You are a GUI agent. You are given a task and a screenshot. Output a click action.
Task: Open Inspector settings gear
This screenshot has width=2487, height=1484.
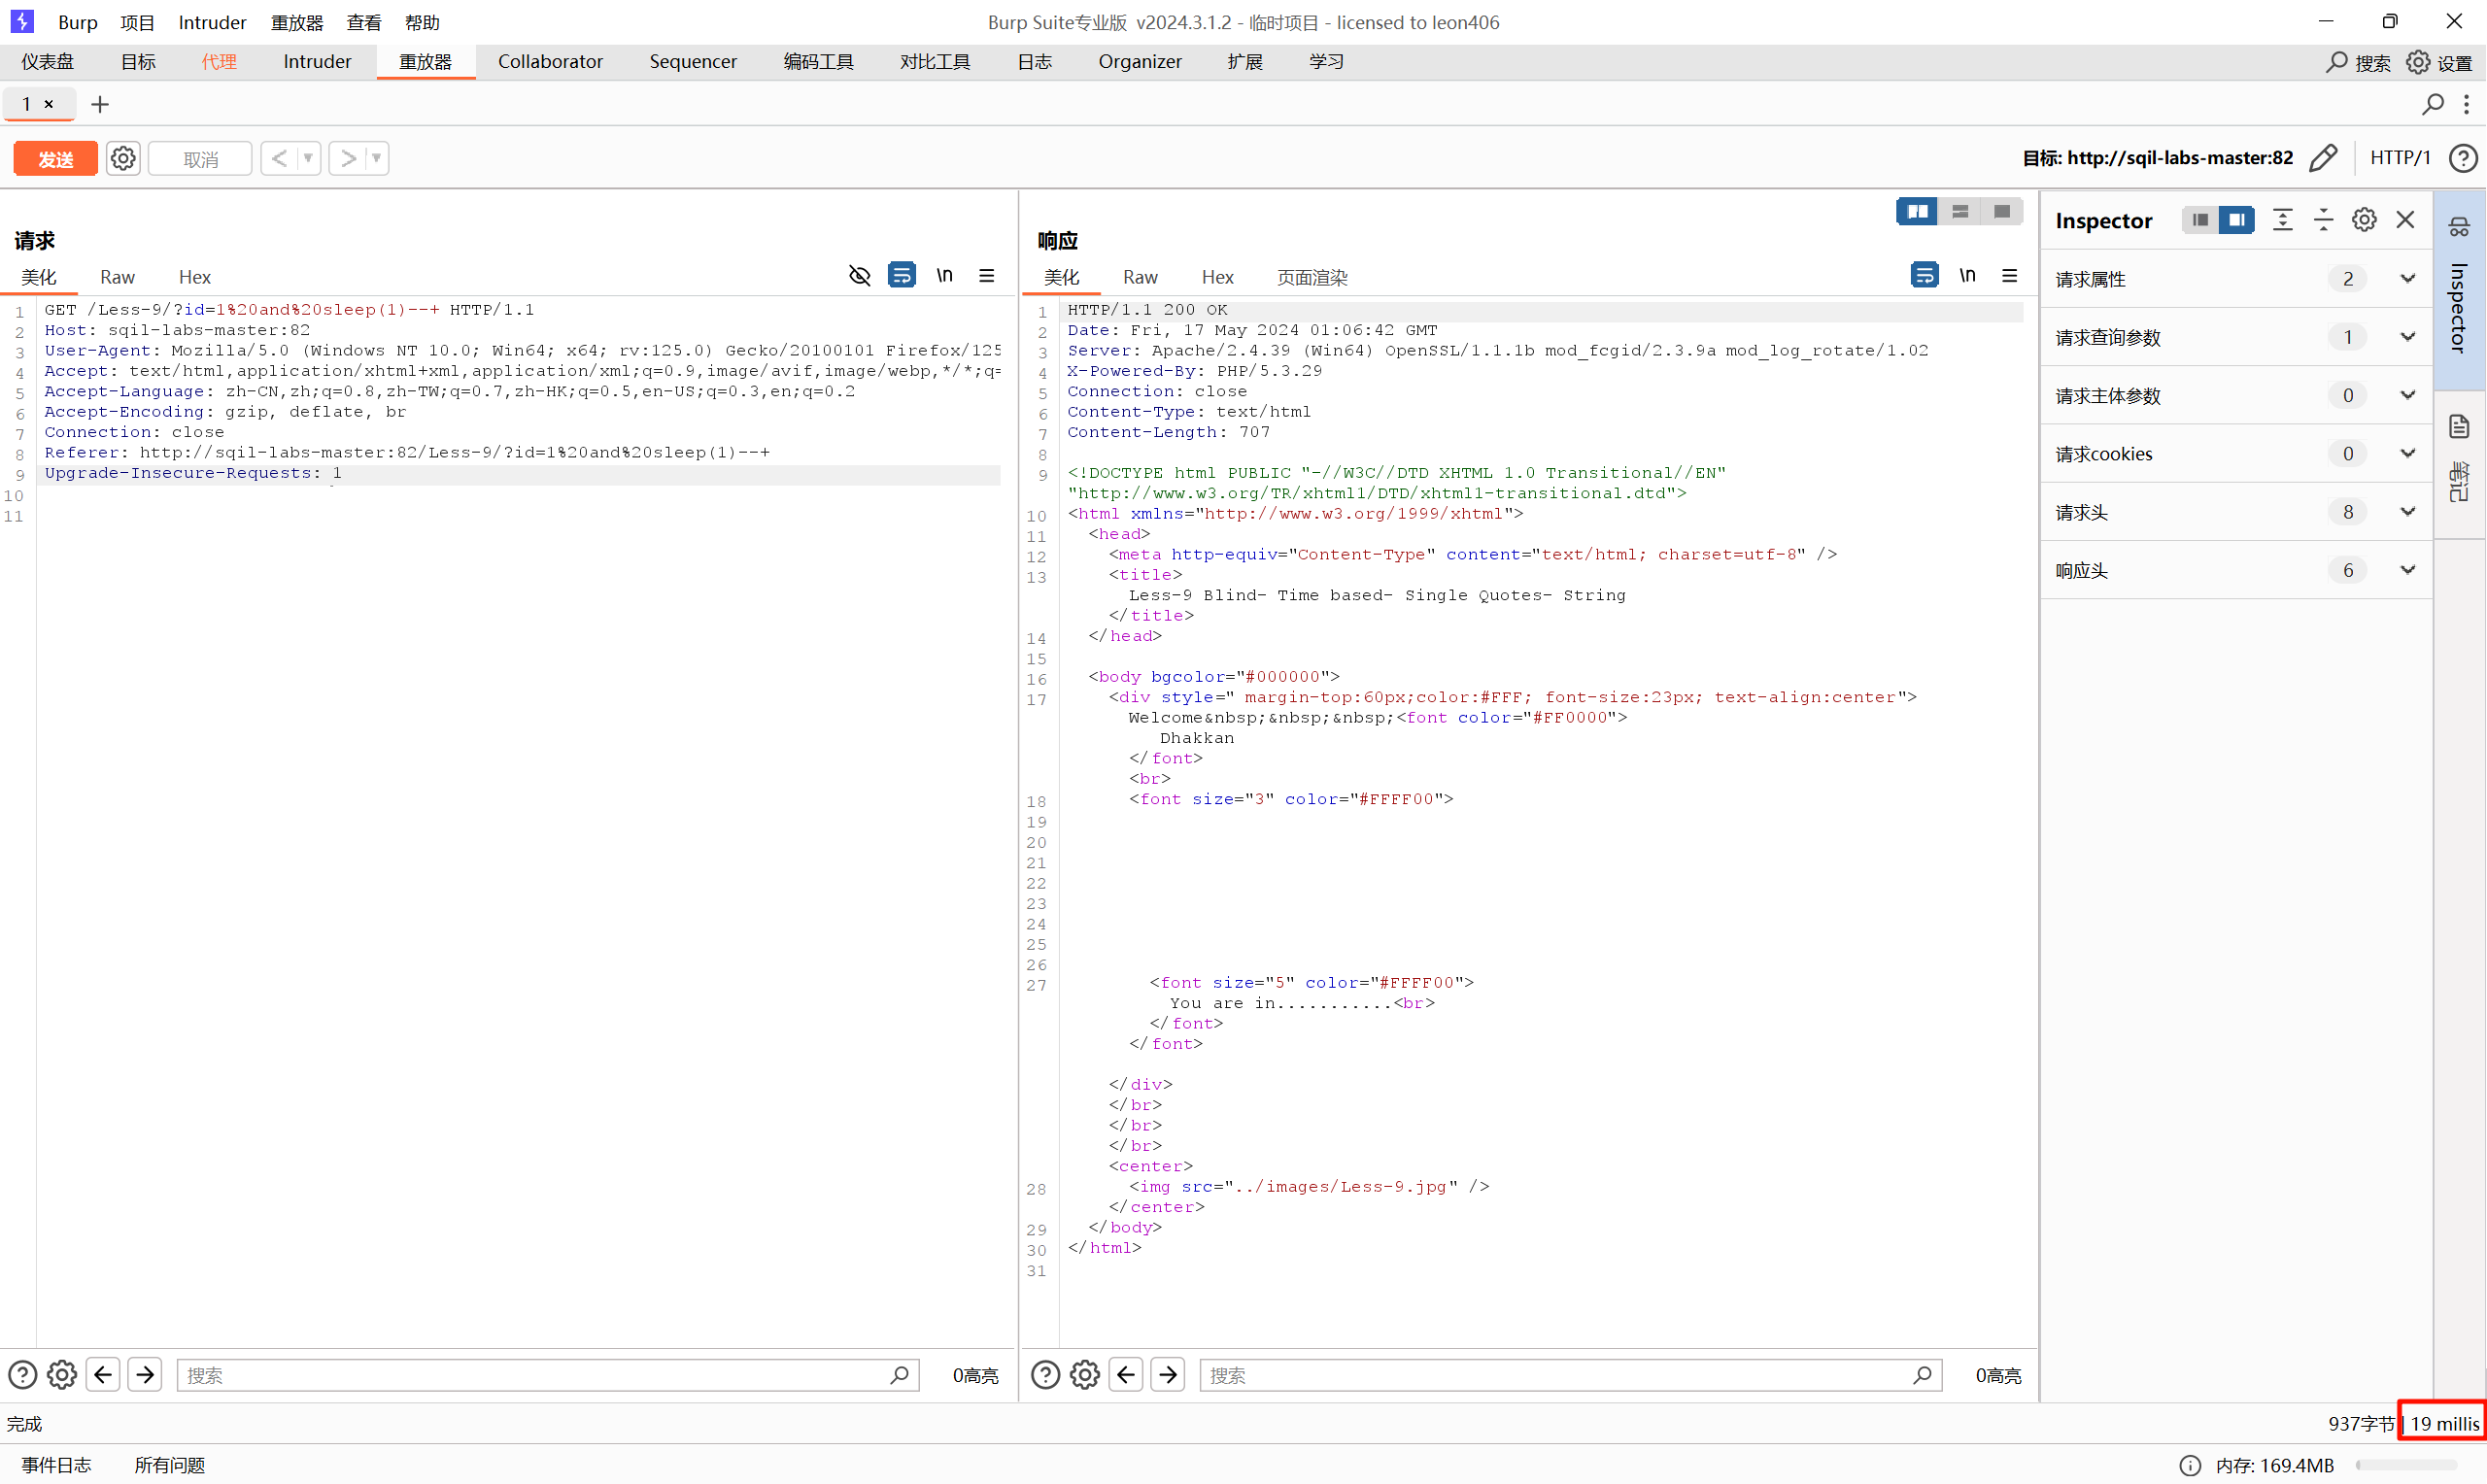coord(2364,220)
